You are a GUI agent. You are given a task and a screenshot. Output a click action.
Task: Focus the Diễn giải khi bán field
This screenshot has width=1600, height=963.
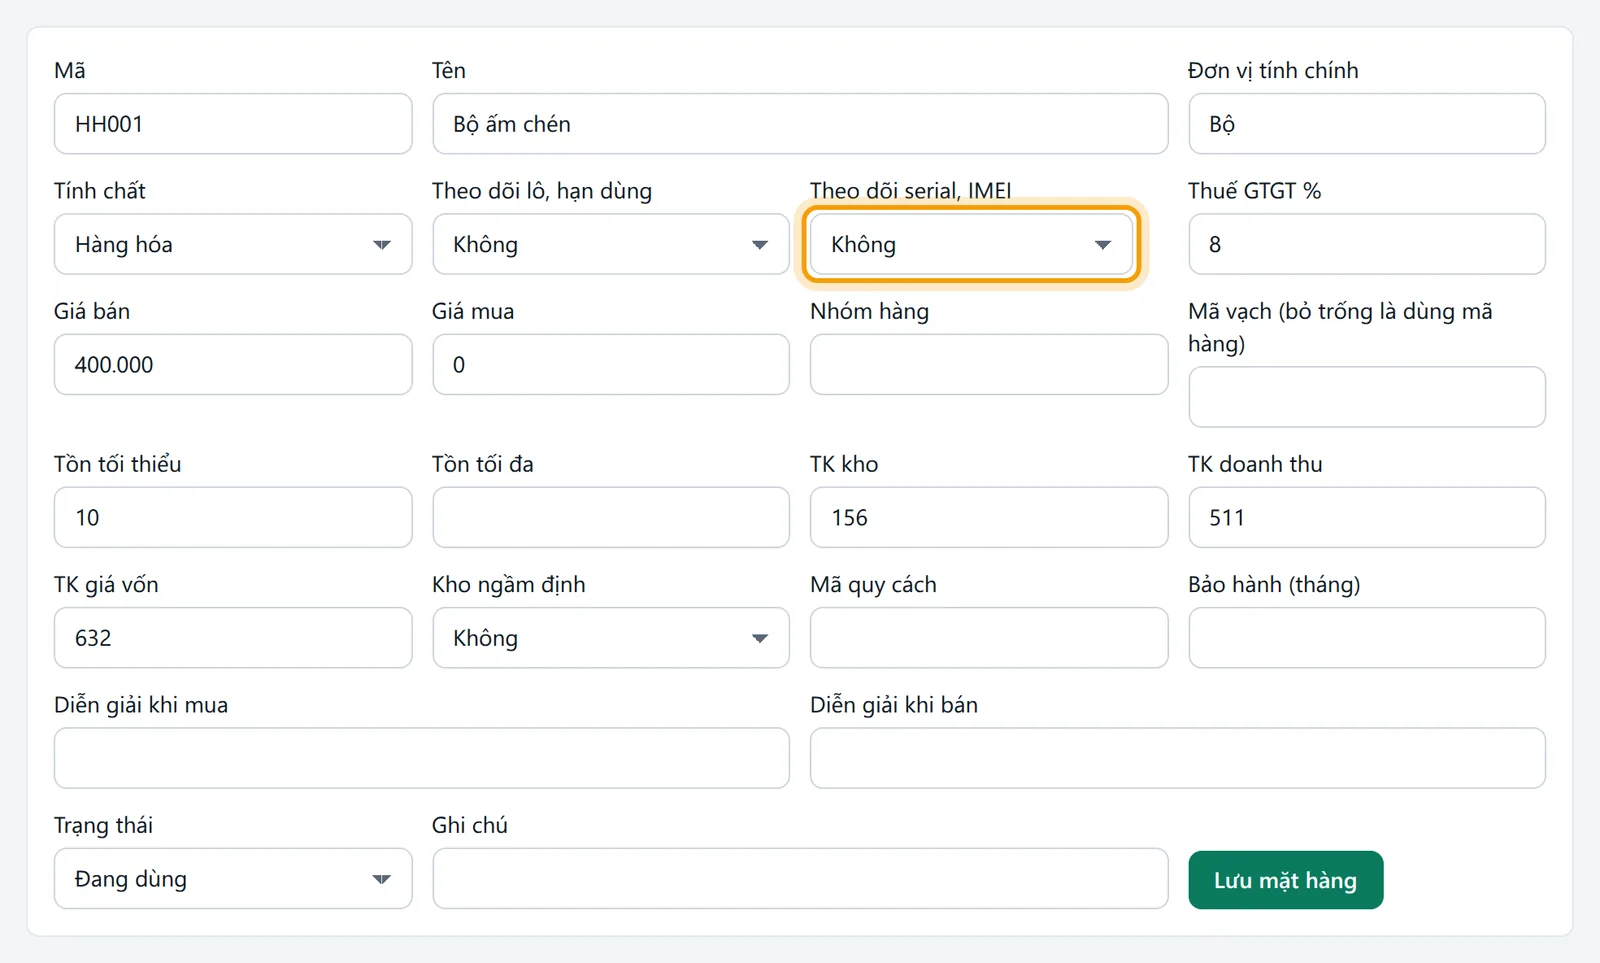tap(1178, 758)
